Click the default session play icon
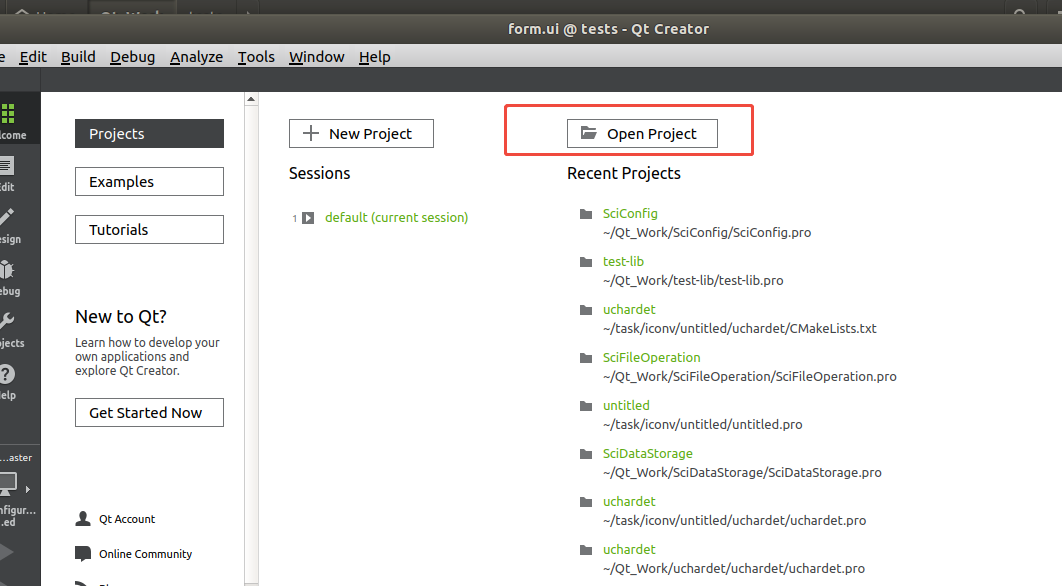This screenshot has width=1062, height=586. coord(308,218)
